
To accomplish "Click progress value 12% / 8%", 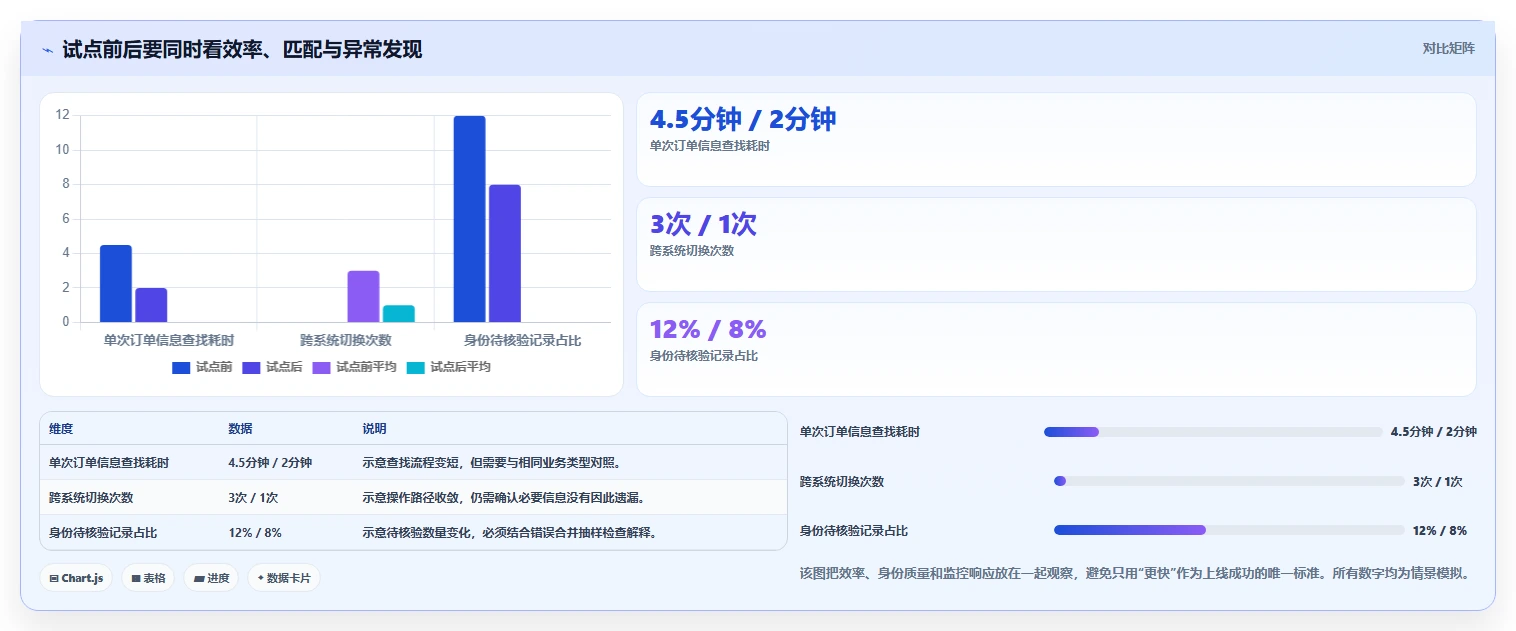I will click(x=1440, y=530).
